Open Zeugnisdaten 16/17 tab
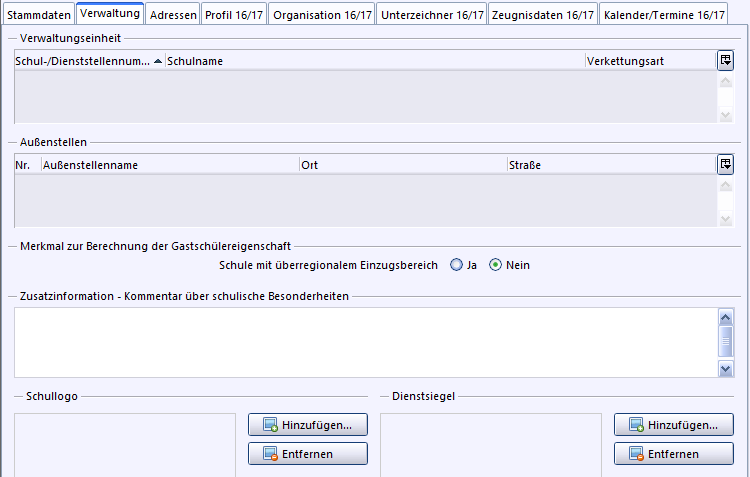 (543, 15)
